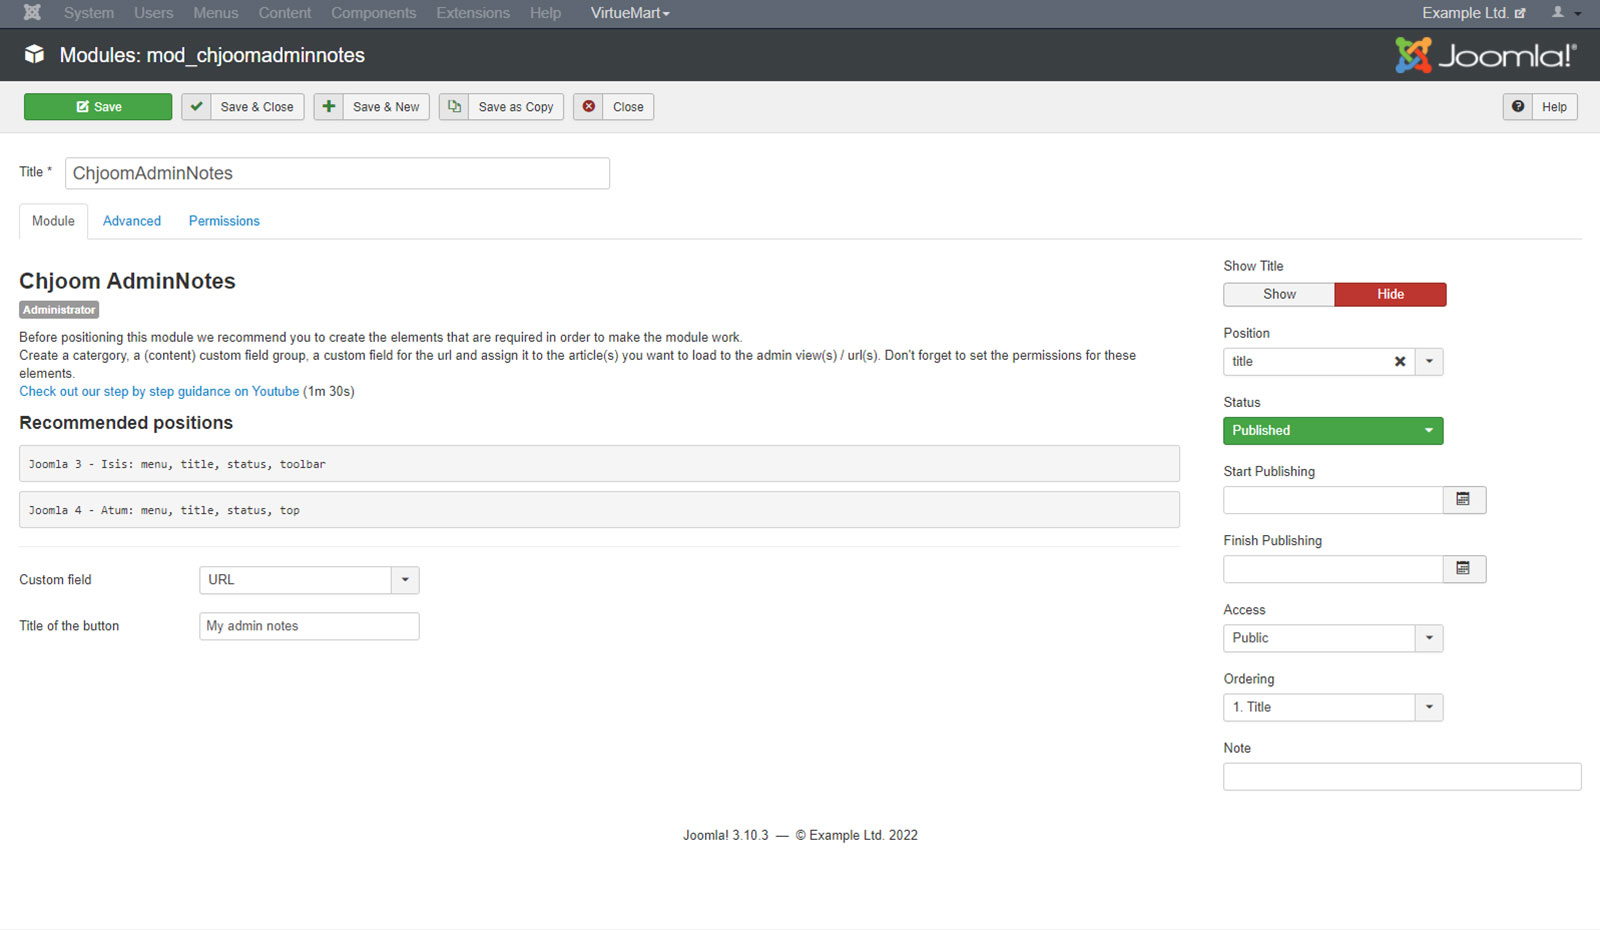The width and height of the screenshot is (1600, 930).
Task: Click the Save as Copy duplicate icon
Action: tap(454, 107)
